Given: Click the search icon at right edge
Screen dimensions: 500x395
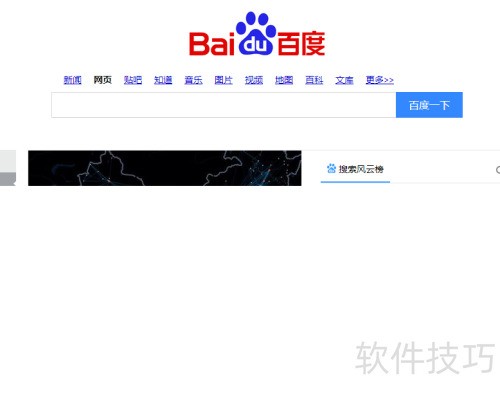Looking at the screenshot, I should pyautogui.click(x=498, y=170).
